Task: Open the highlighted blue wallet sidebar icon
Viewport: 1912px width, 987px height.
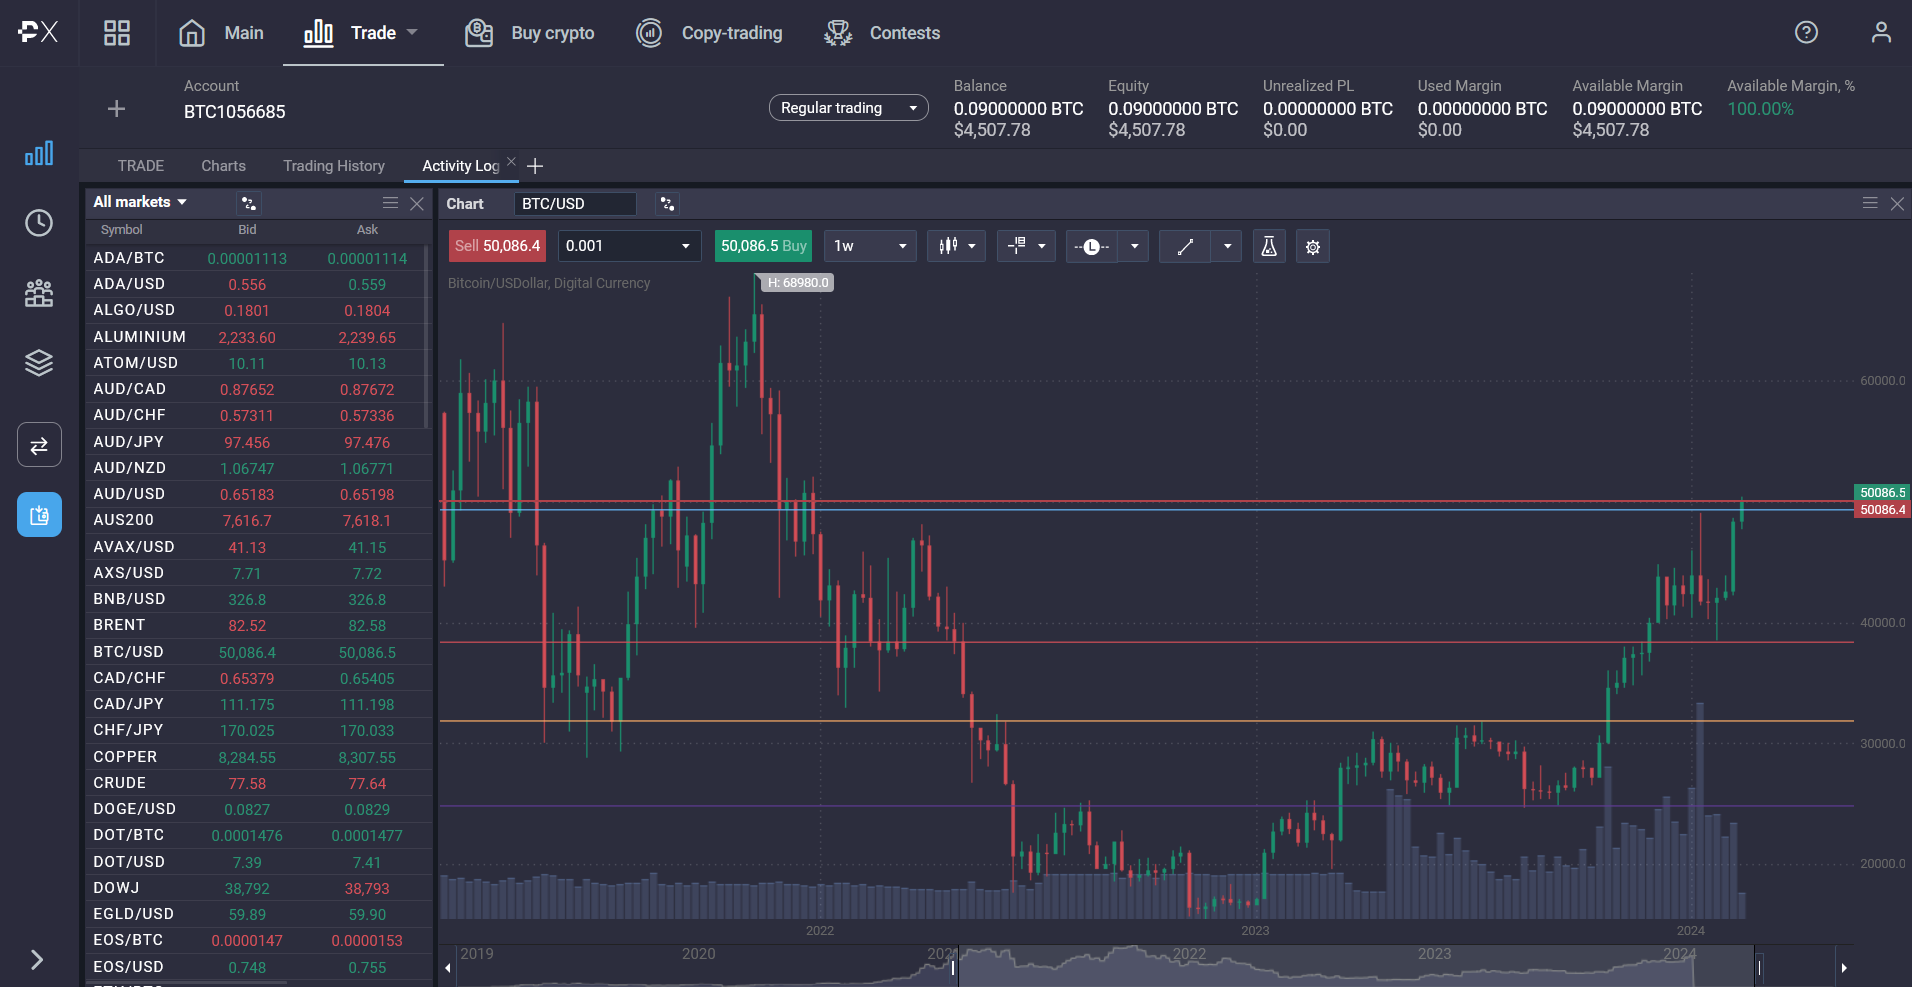Action: [39, 515]
